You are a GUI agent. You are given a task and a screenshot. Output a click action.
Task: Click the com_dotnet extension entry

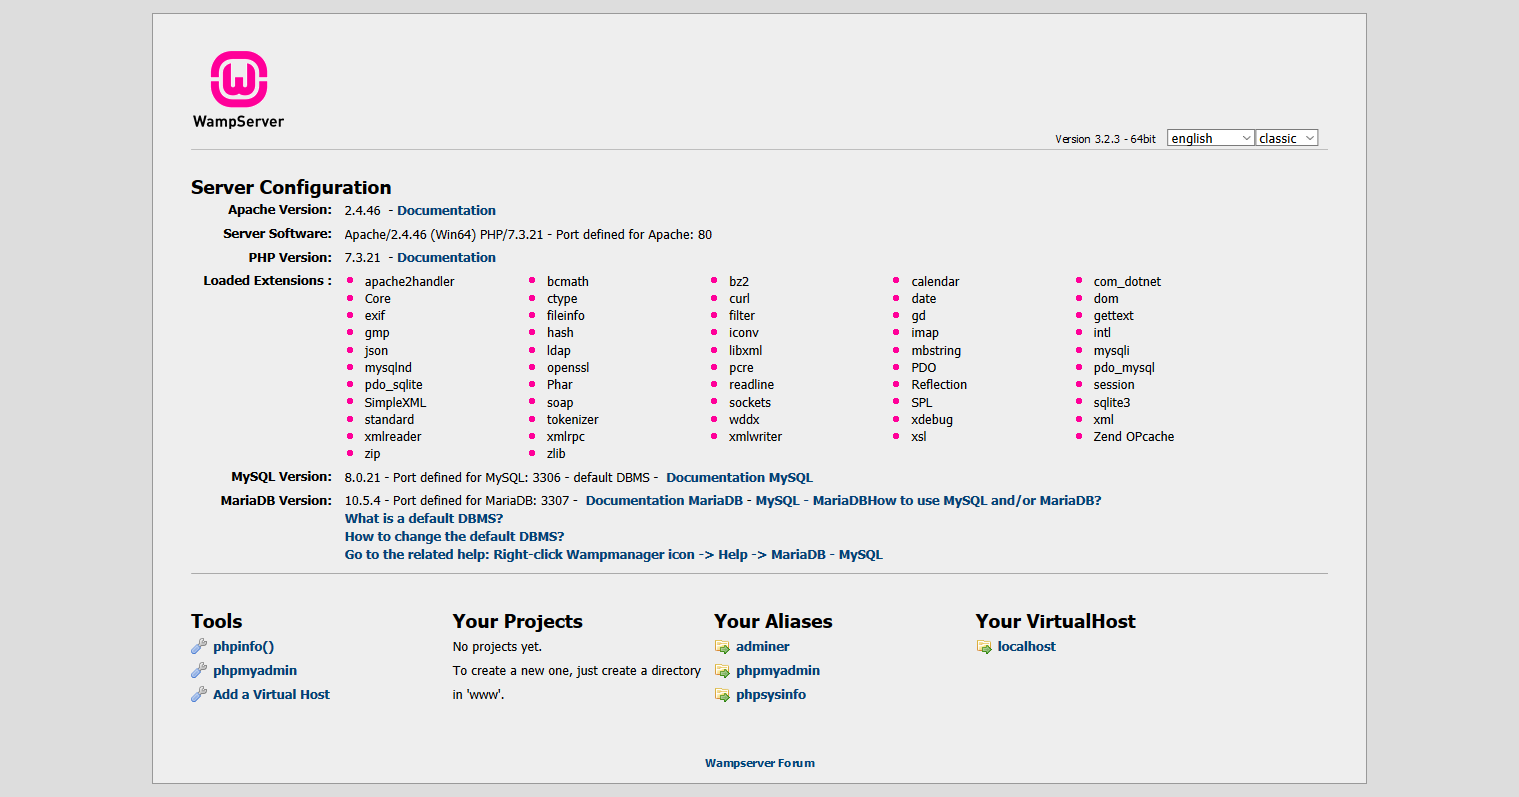click(x=1127, y=282)
